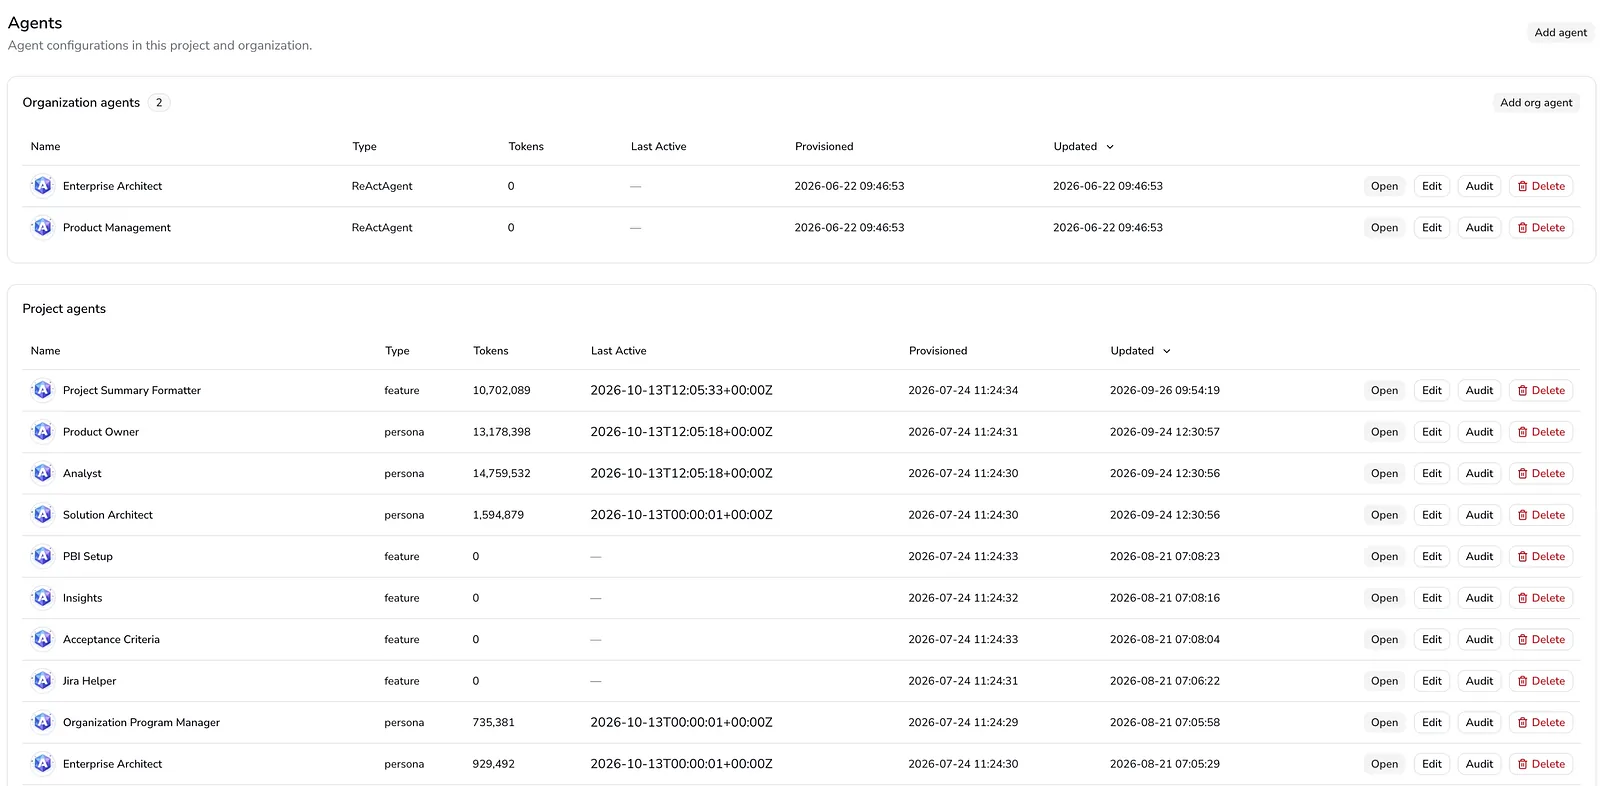
Task: Click the project agents Last Active column header
Action: (x=618, y=351)
